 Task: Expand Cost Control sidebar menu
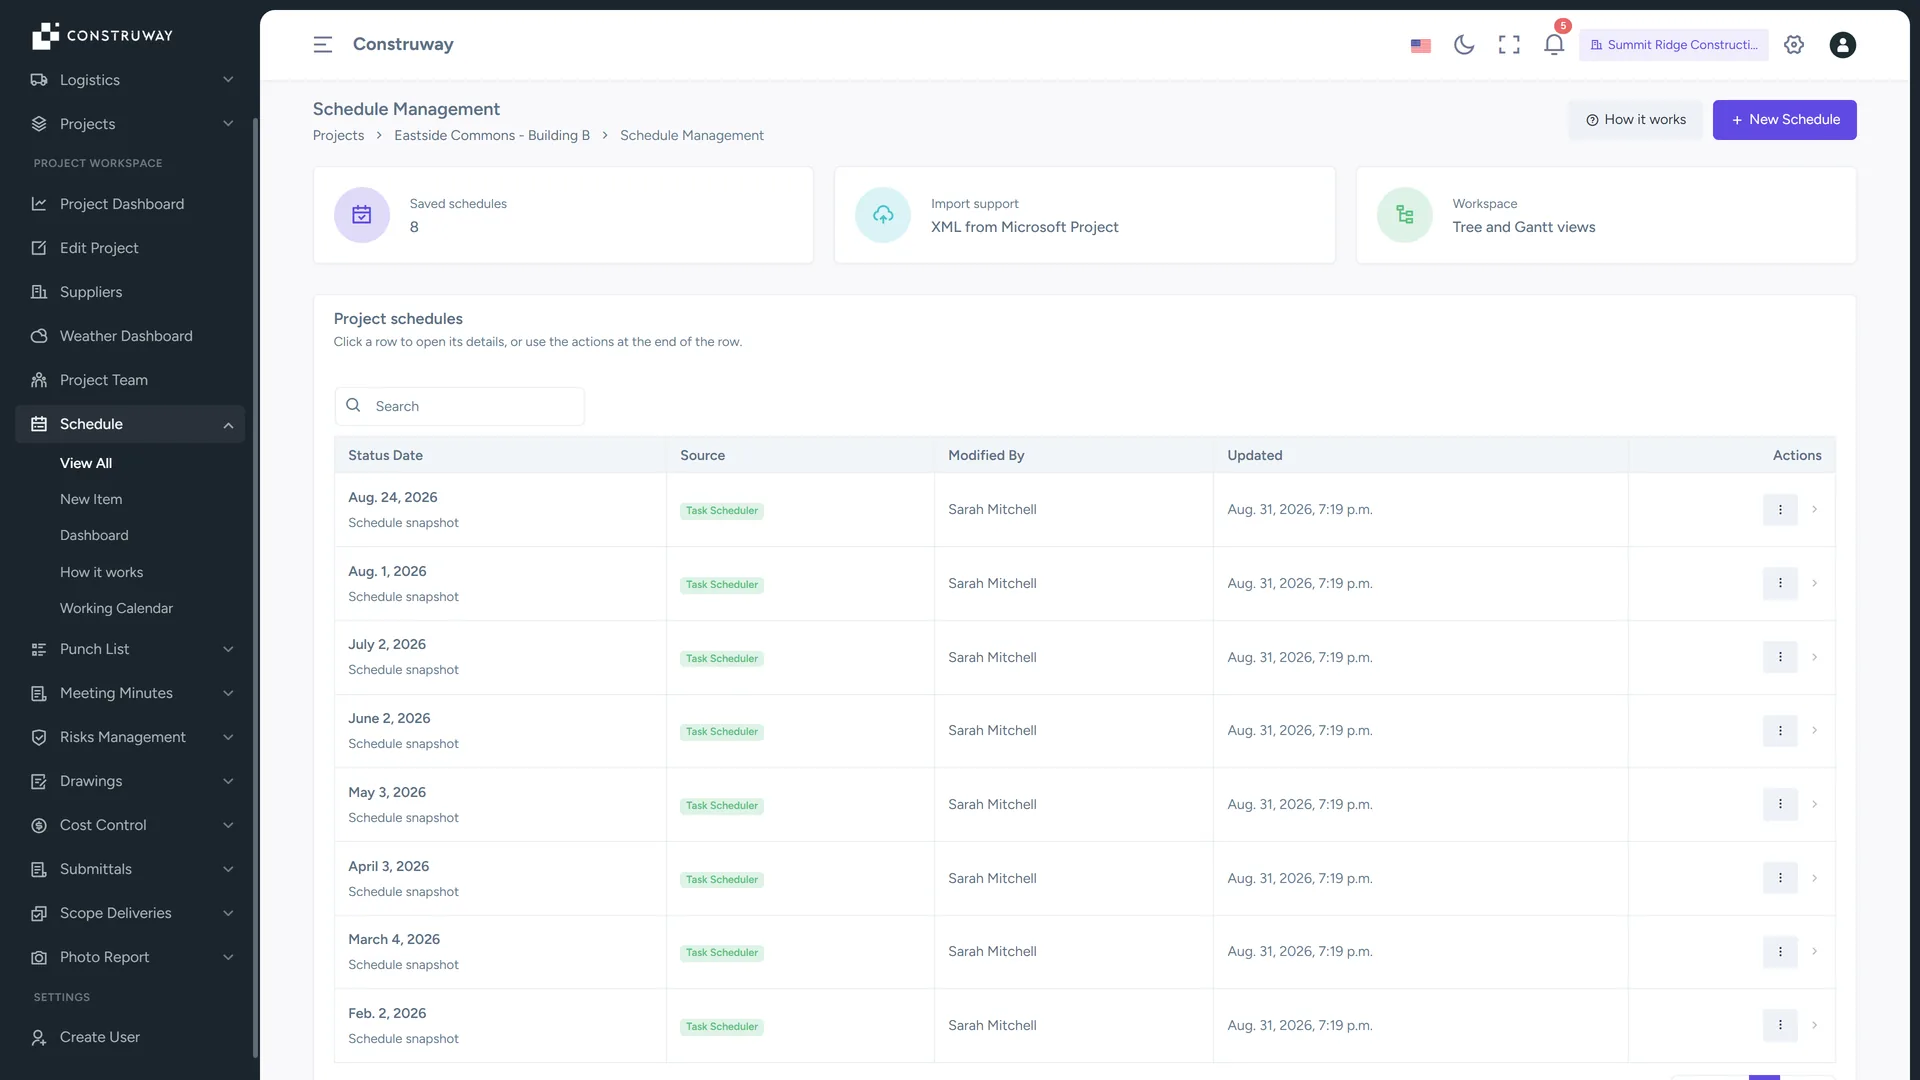(x=130, y=825)
